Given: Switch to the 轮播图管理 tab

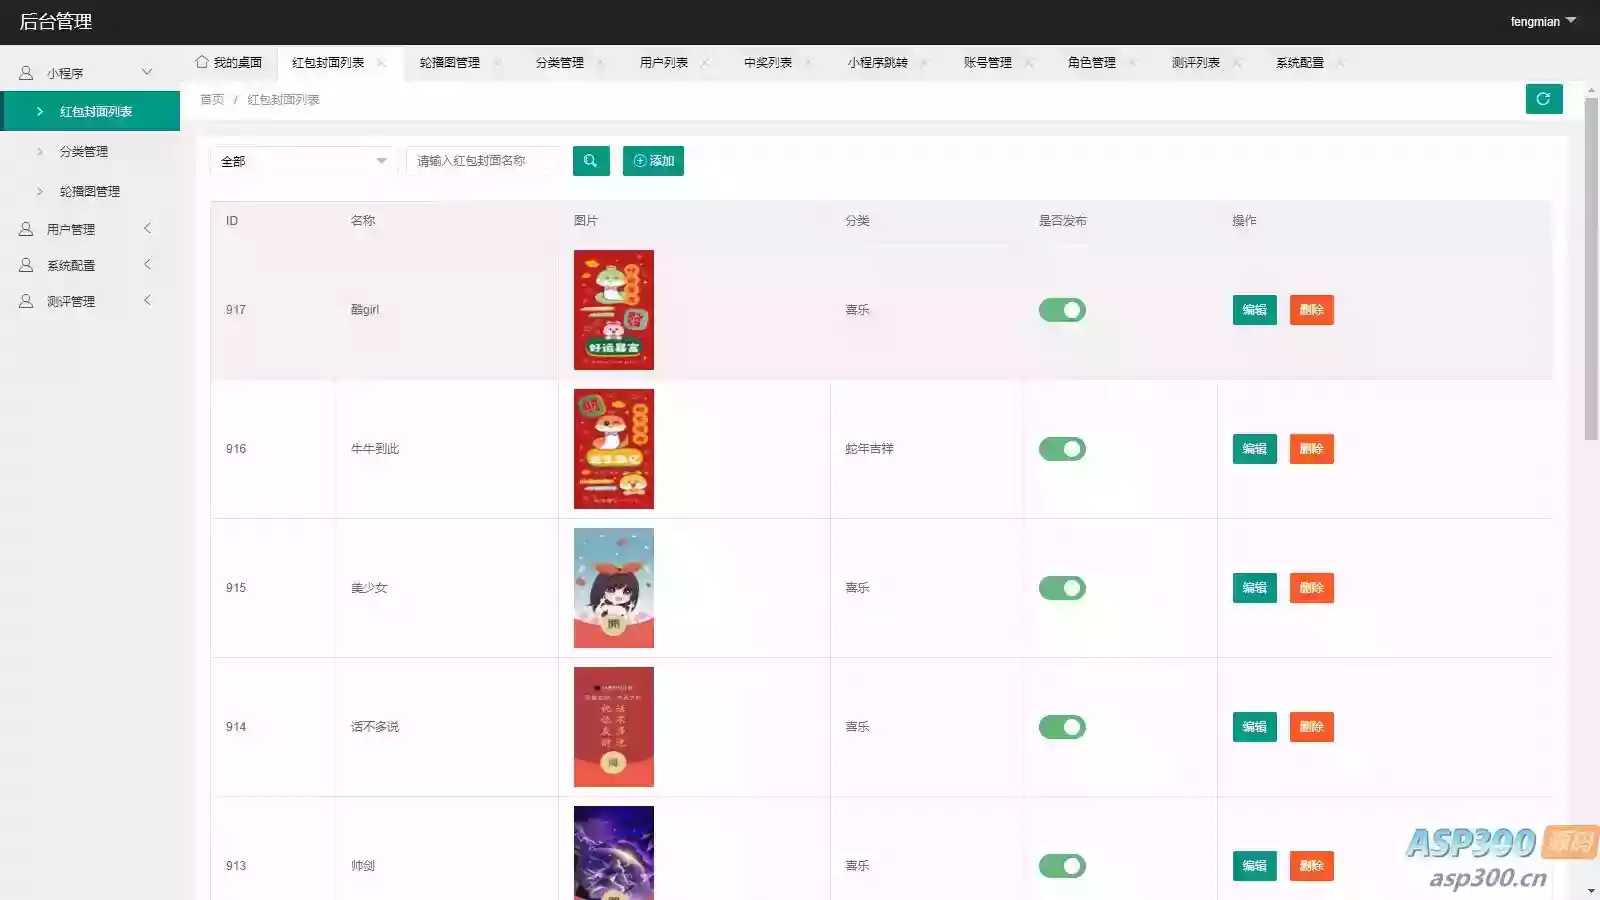Looking at the screenshot, I should pos(450,62).
